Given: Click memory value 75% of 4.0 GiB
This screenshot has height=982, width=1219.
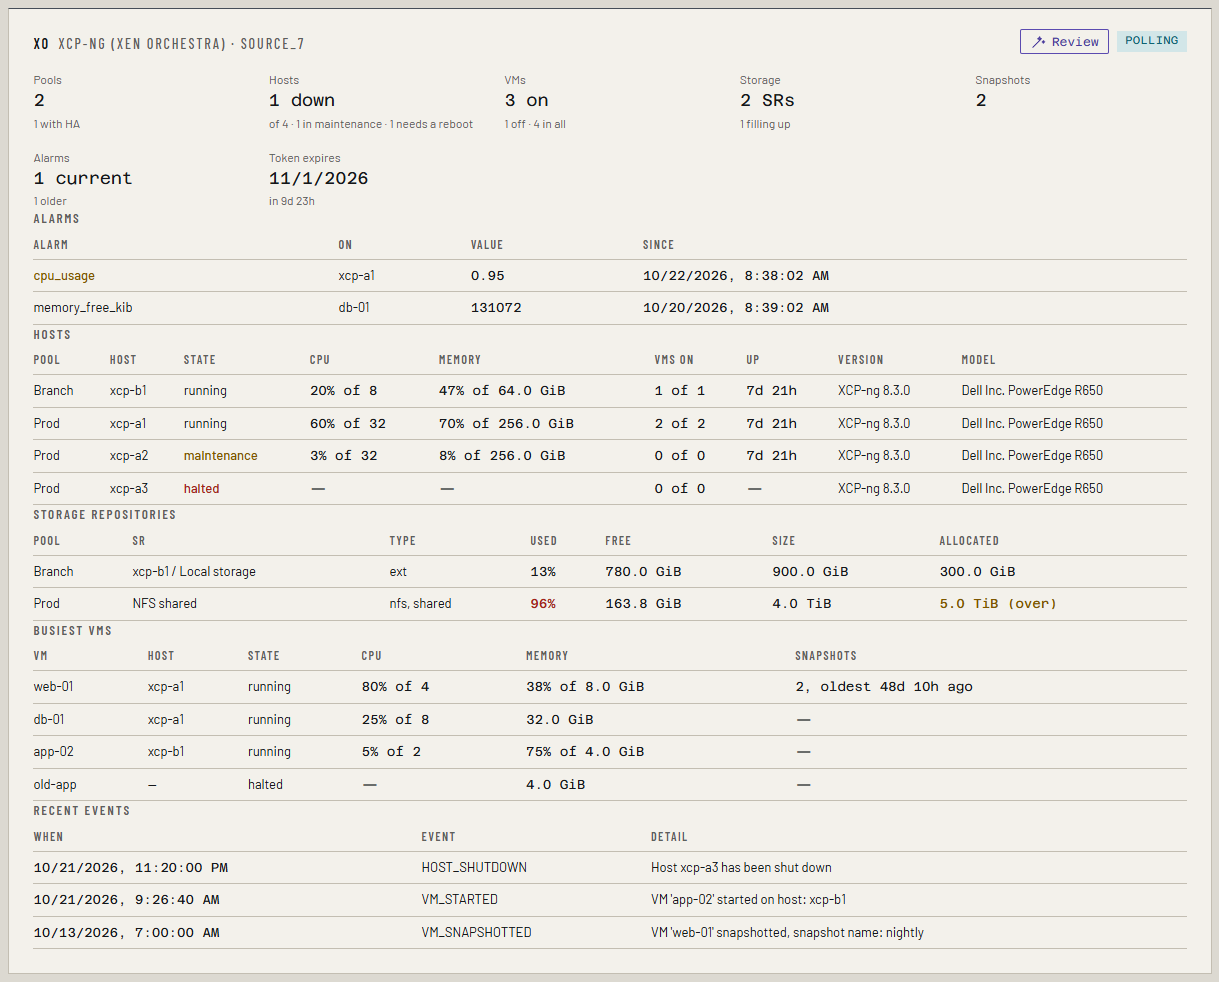Looking at the screenshot, I should 585,752.
